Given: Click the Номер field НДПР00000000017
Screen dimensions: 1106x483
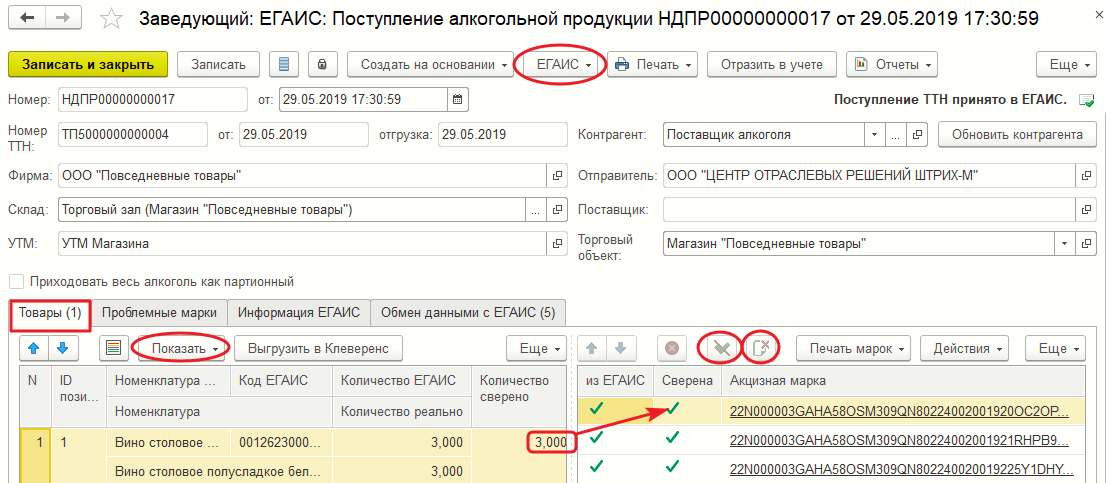Looking at the screenshot, I should [x=152, y=99].
